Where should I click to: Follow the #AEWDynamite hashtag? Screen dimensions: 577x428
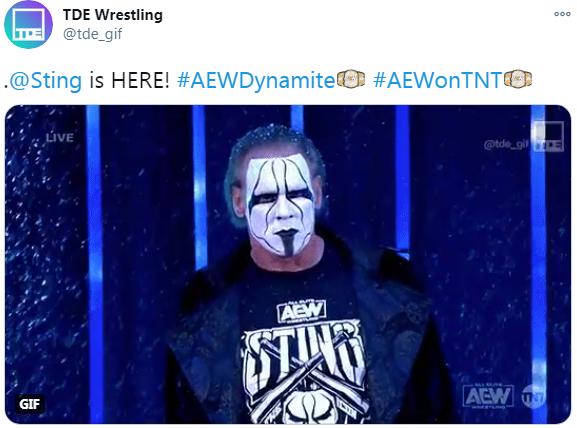point(256,80)
